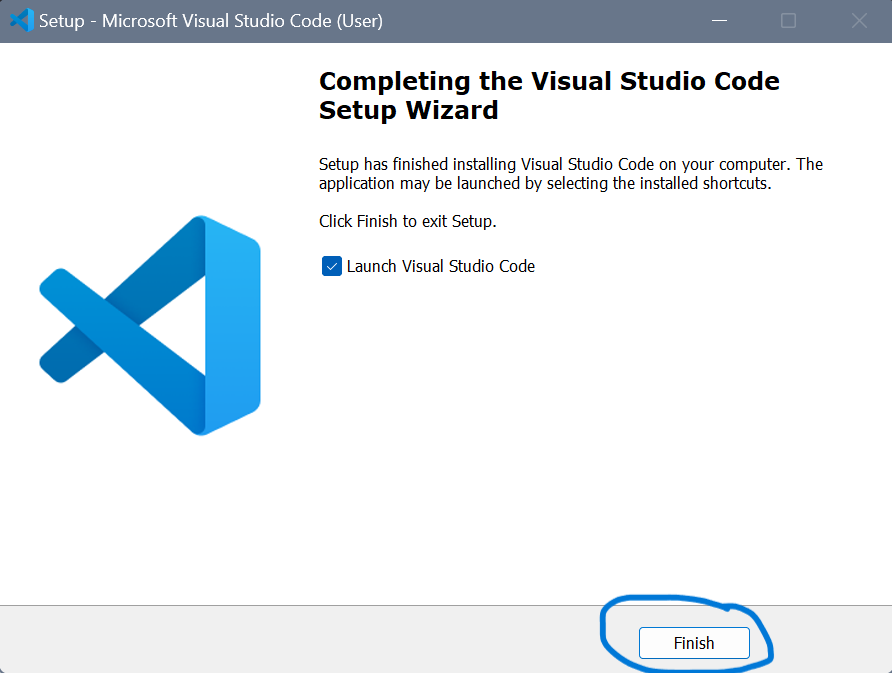This screenshot has width=892, height=673.
Task: Click the "Launch Visual Studio Code" label text
Action: pos(441,266)
